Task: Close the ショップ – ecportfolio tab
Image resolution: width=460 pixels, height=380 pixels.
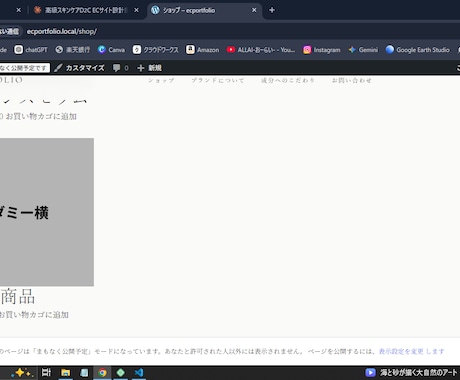Action: click(254, 10)
